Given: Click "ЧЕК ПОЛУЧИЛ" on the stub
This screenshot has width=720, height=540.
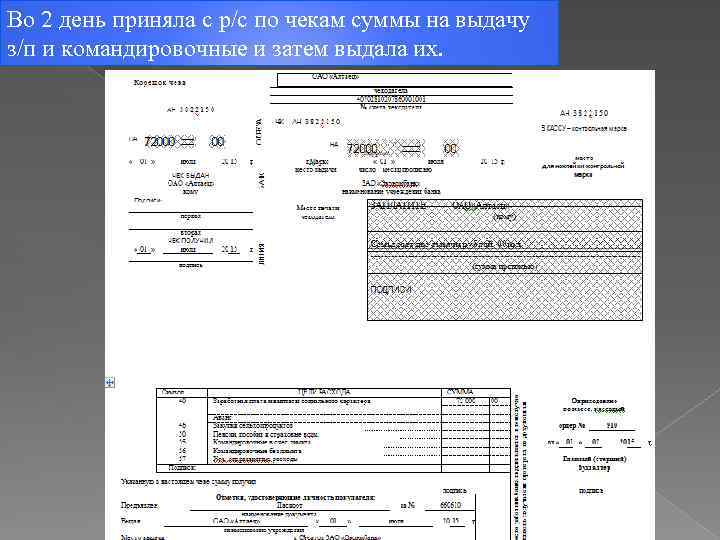Looking at the screenshot, I should (190, 241).
